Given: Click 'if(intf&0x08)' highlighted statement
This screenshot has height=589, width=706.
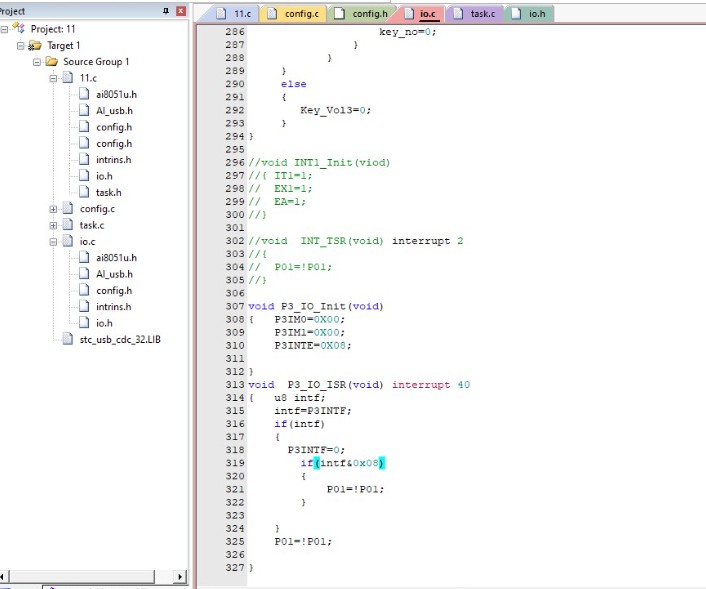Looking at the screenshot, I should coord(343,463).
